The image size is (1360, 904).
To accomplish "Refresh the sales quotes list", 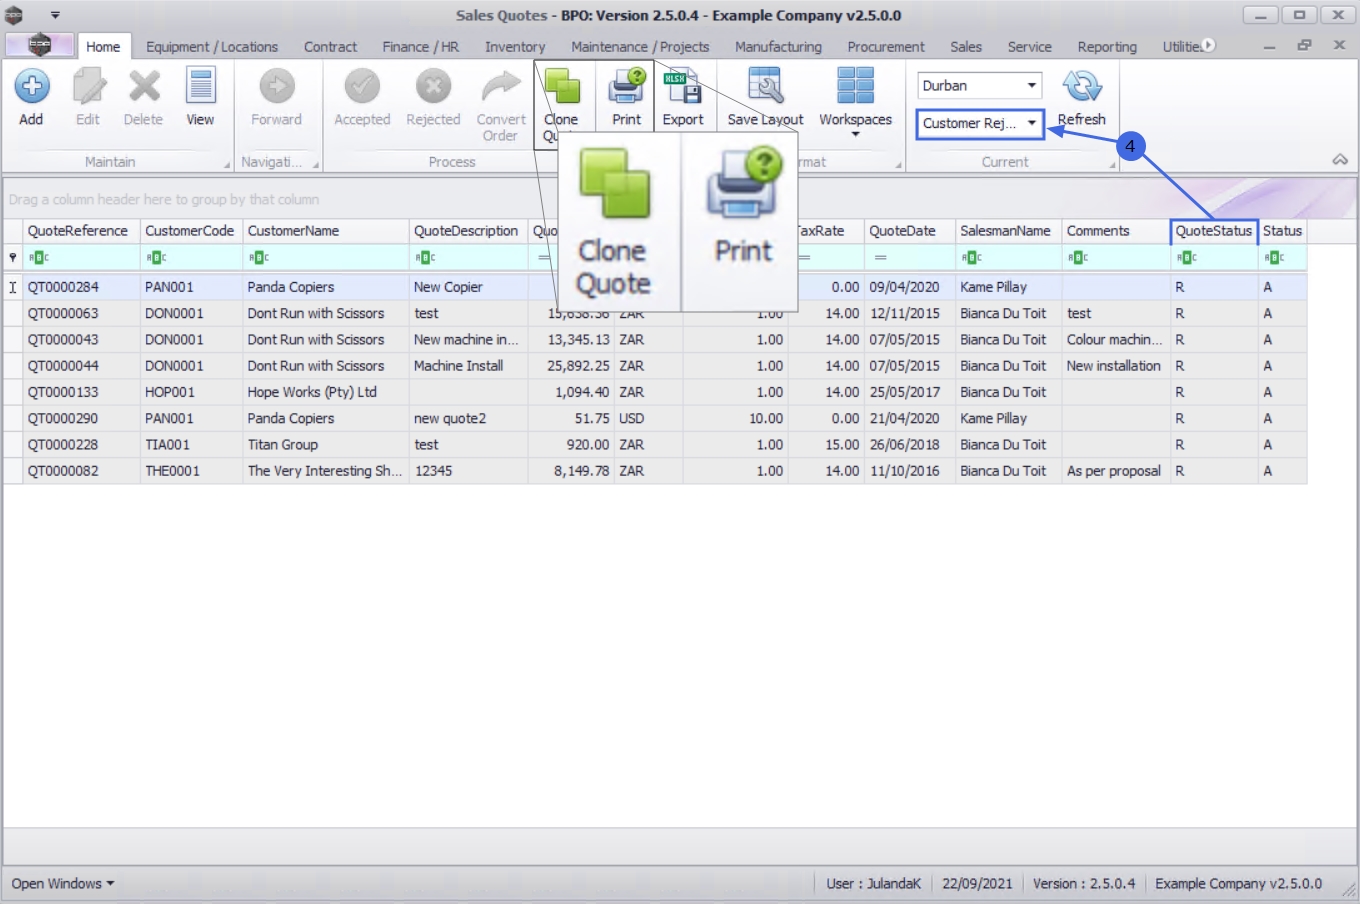I will 1082,87.
